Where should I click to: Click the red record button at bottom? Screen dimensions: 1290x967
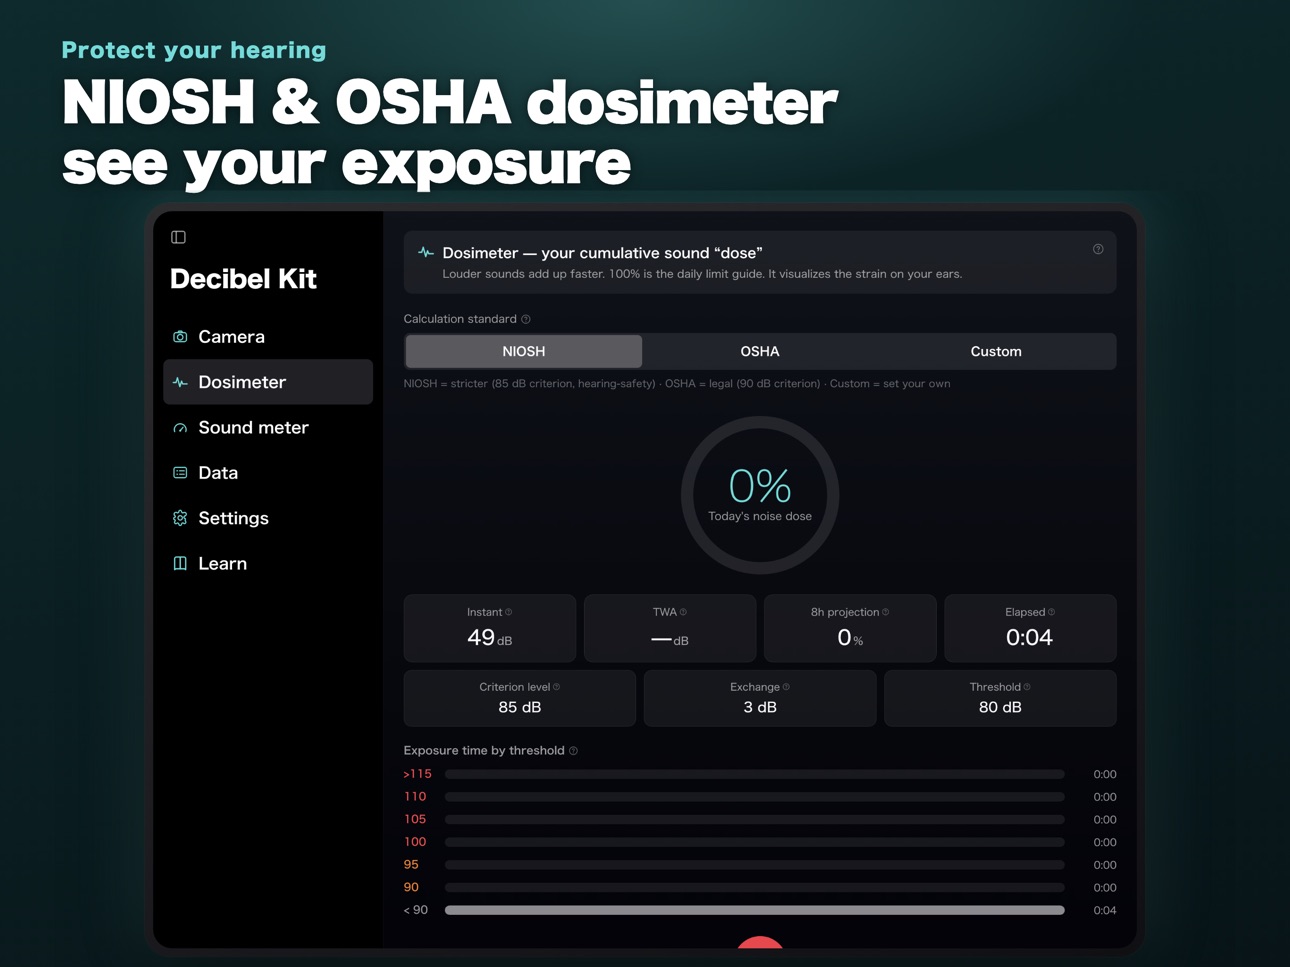tap(760, 942)
